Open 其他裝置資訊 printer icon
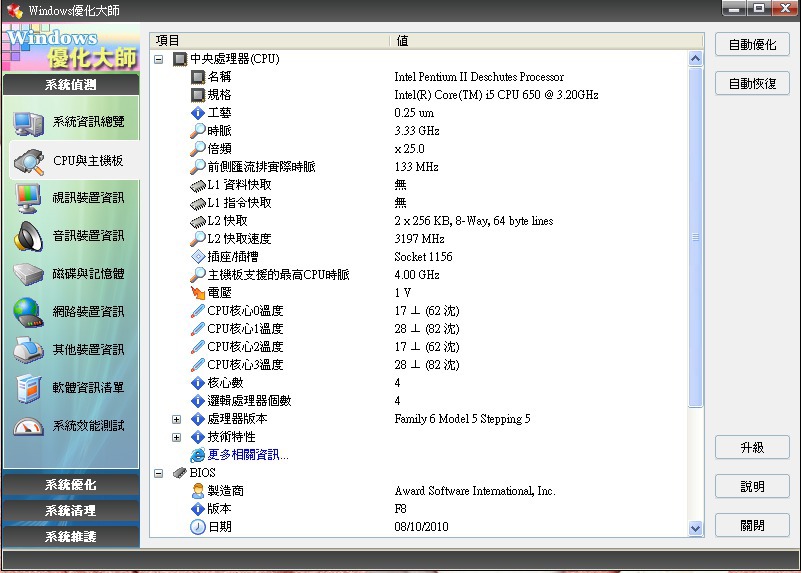The image size is (801, 573). (x=28, y=350)
